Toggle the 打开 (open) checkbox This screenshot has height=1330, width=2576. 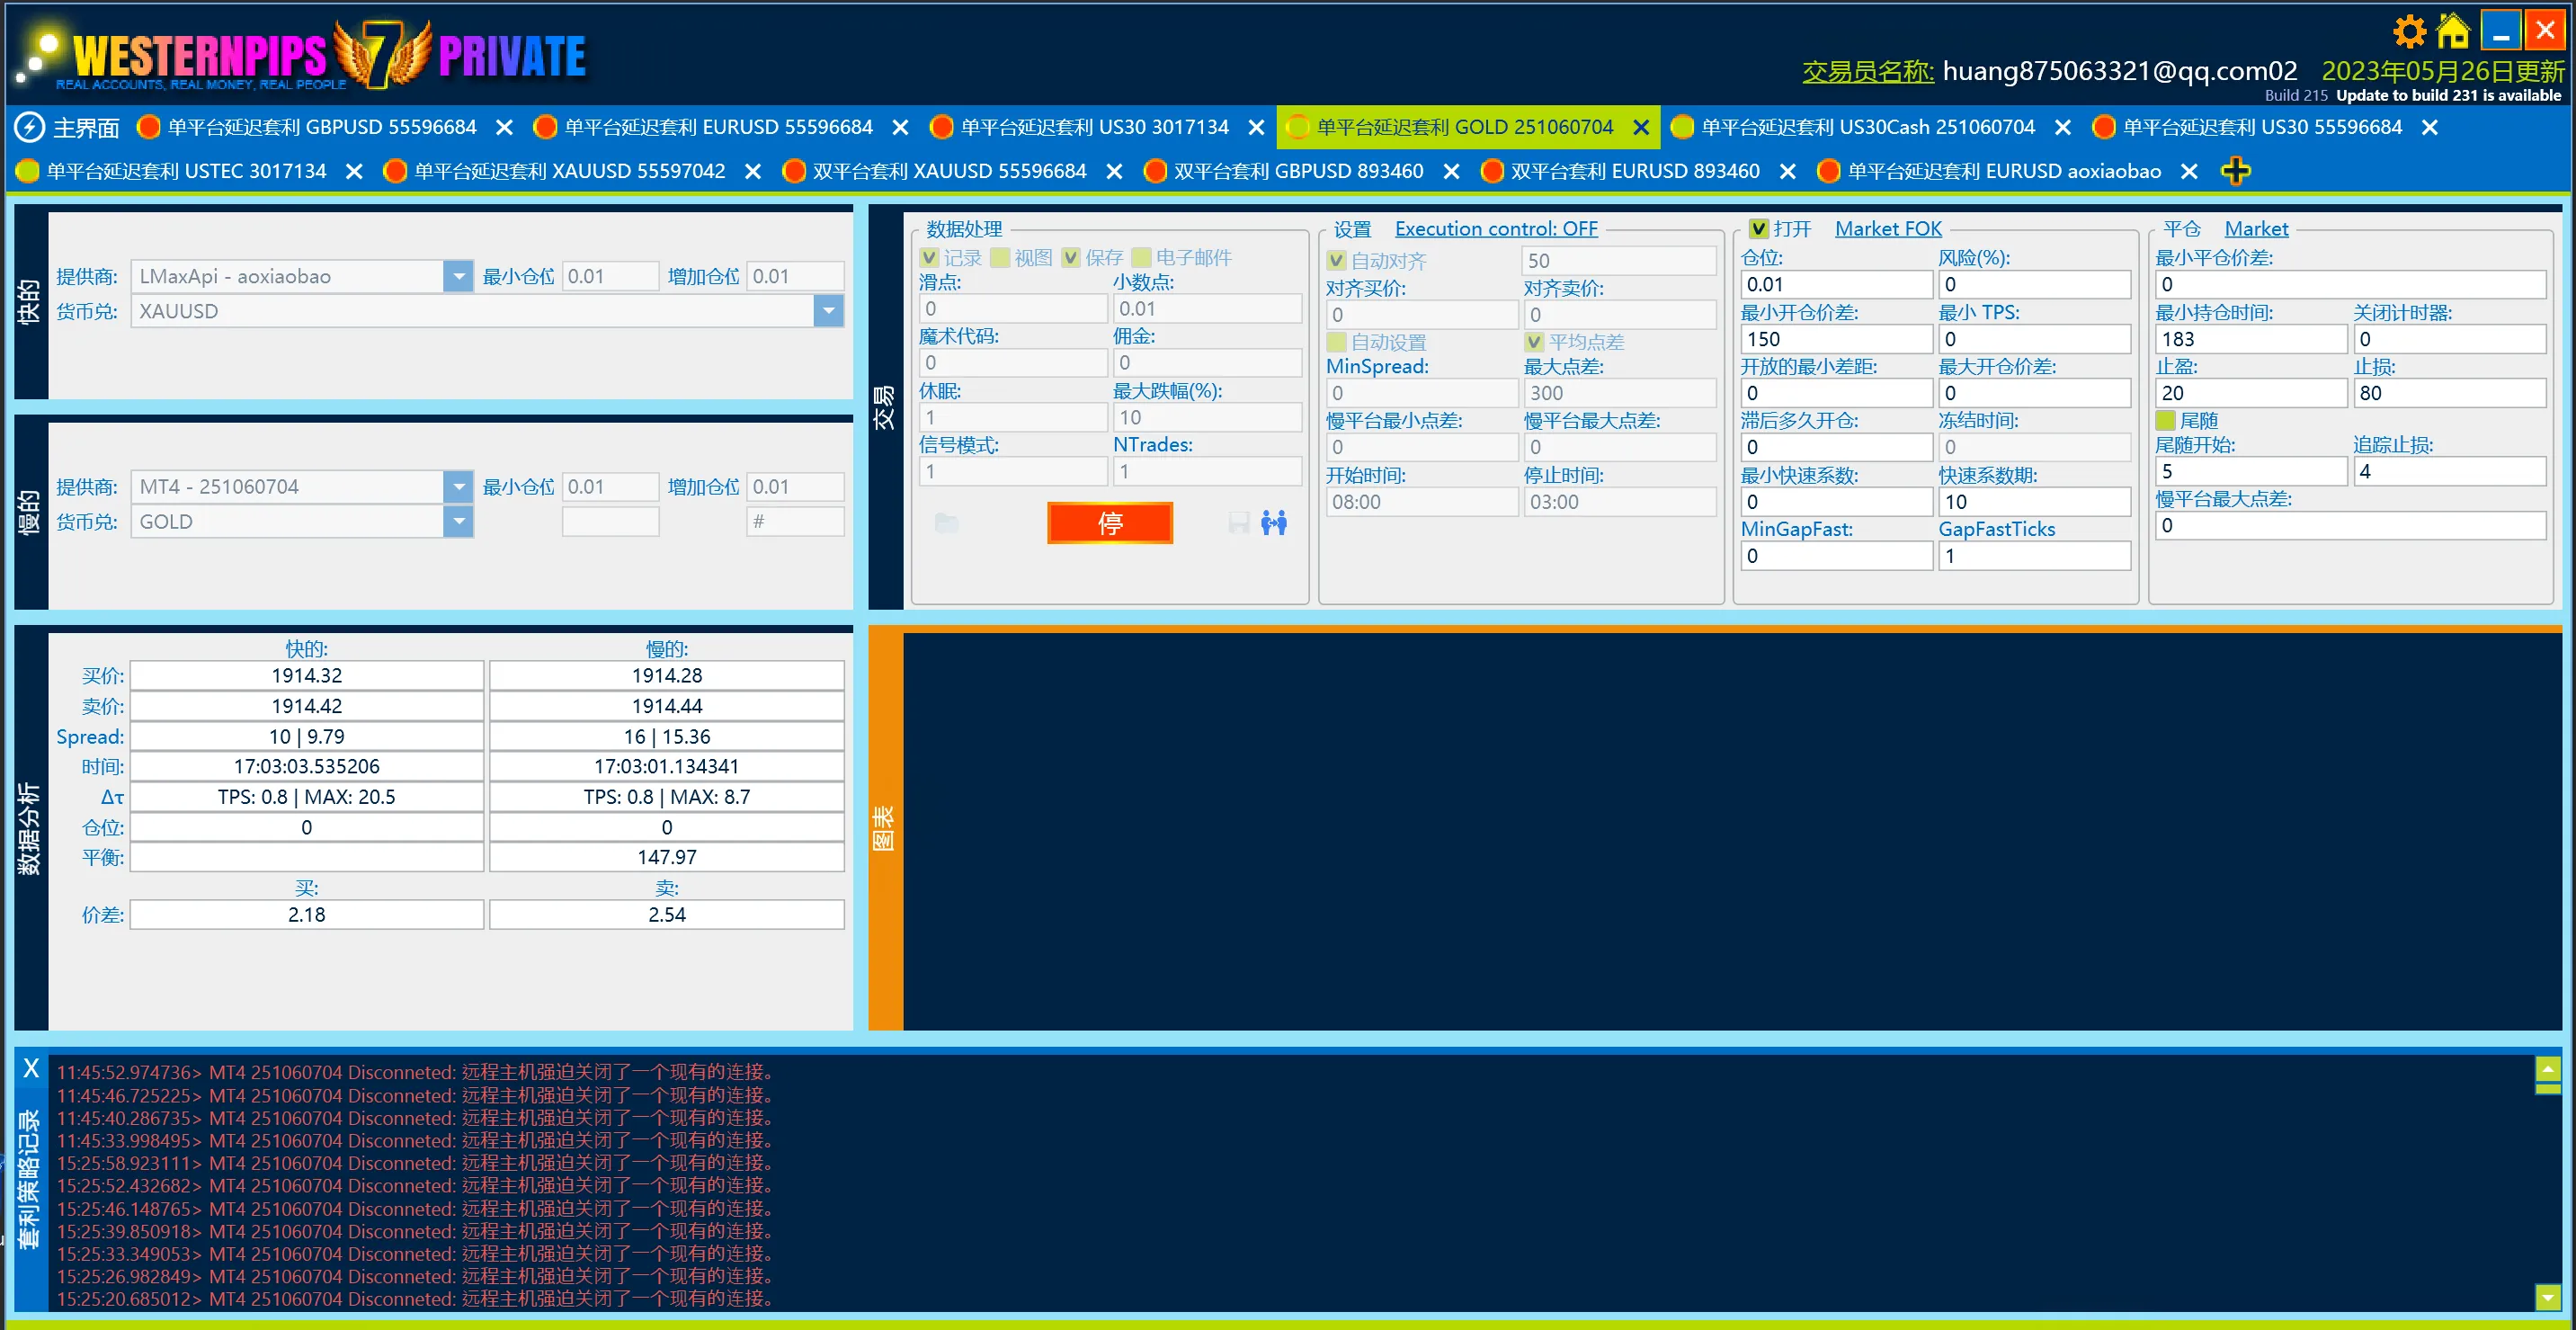[1759, 229]
